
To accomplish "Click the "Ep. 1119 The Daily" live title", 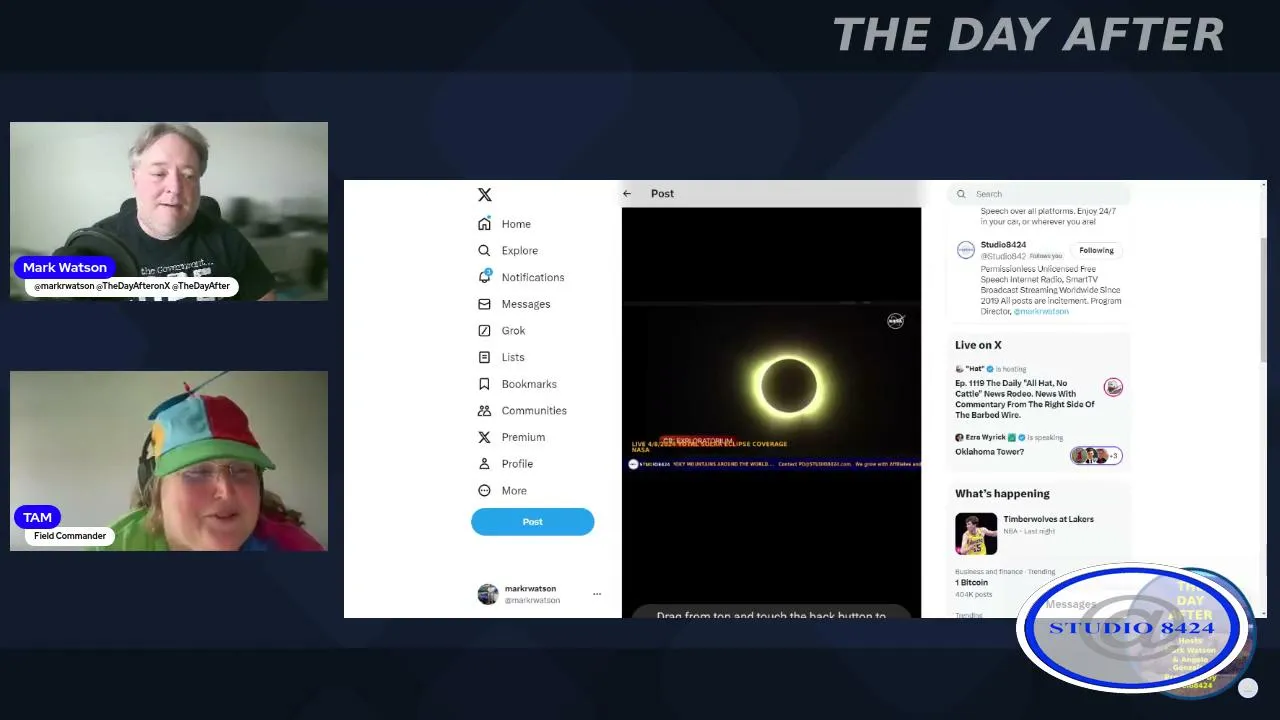I will pyautogui.click(x=1024, y=399).
